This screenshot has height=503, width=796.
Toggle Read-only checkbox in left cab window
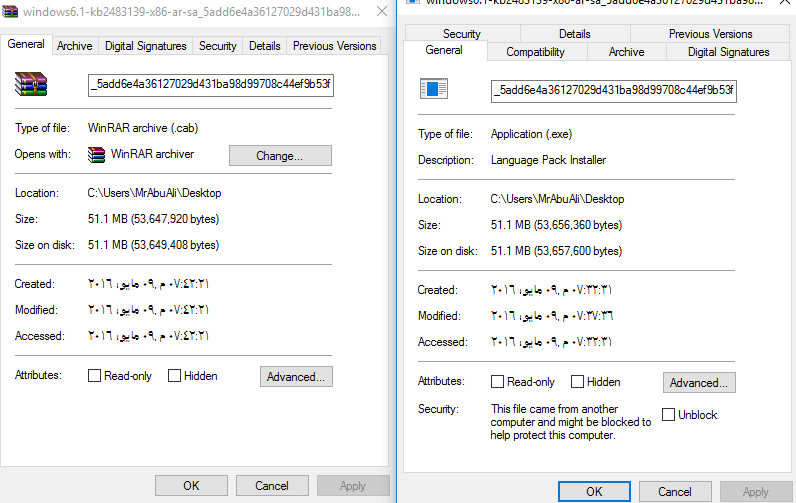pyautogui.click(x=94, y=376)
